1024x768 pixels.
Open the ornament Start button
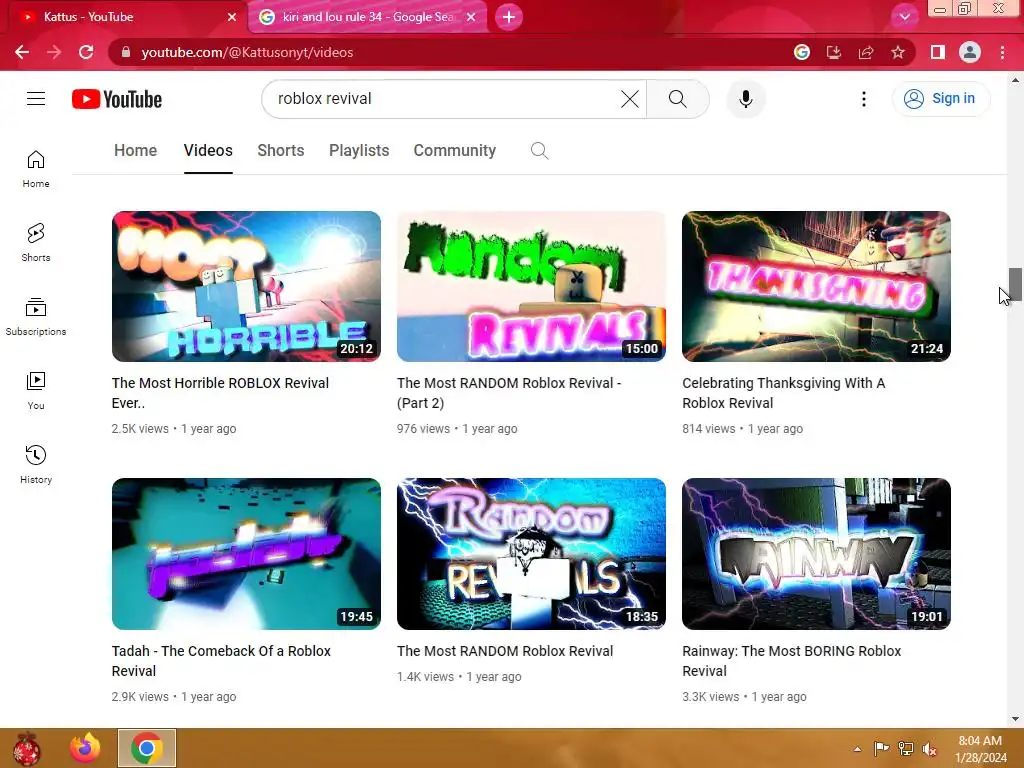click(x=27, y=748)
